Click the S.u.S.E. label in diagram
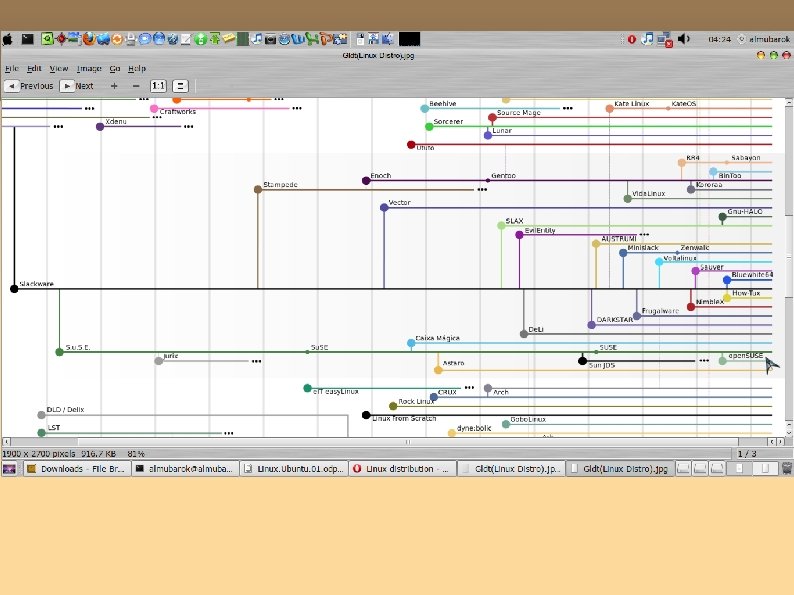This screenshot has height=595, width=794. point(77,347)
